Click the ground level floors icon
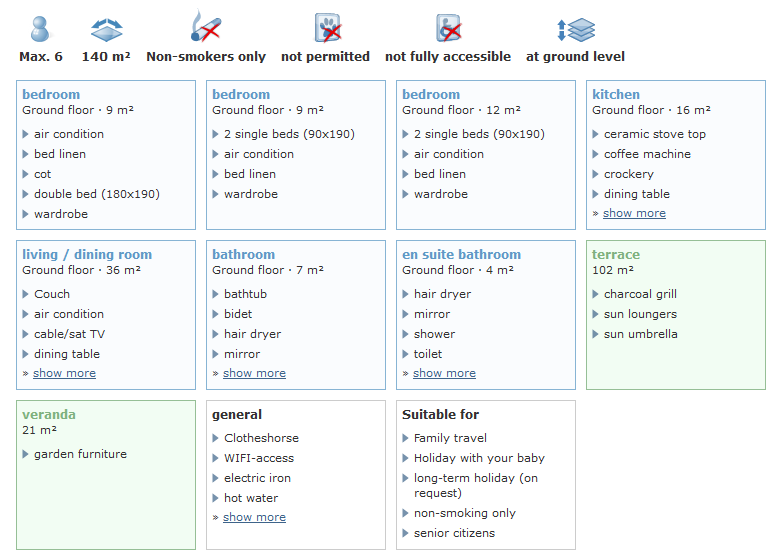Image resolution: width=782 pixels, height=560 pixels. 576,29
